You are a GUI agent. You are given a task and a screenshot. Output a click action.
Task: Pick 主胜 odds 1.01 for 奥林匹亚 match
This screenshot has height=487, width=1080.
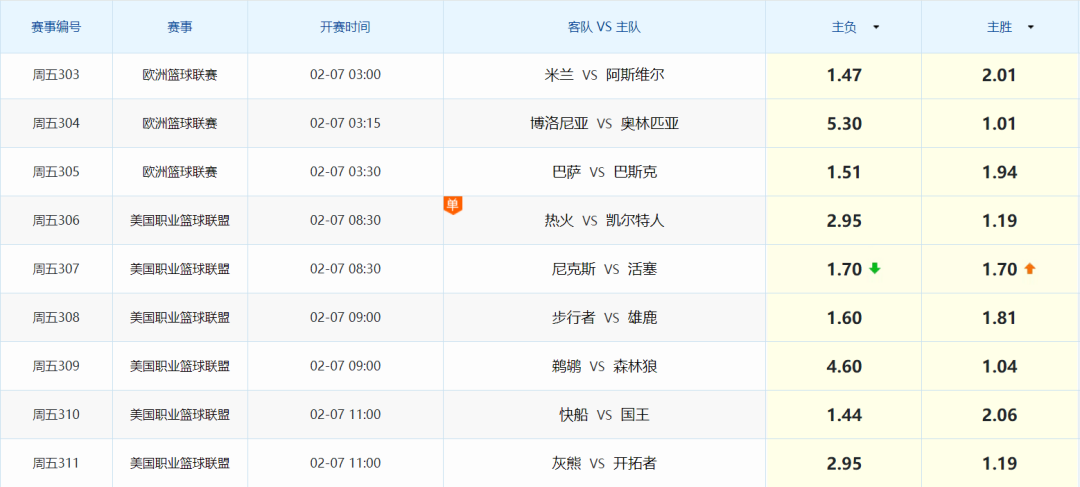click(x=999, y=124)
